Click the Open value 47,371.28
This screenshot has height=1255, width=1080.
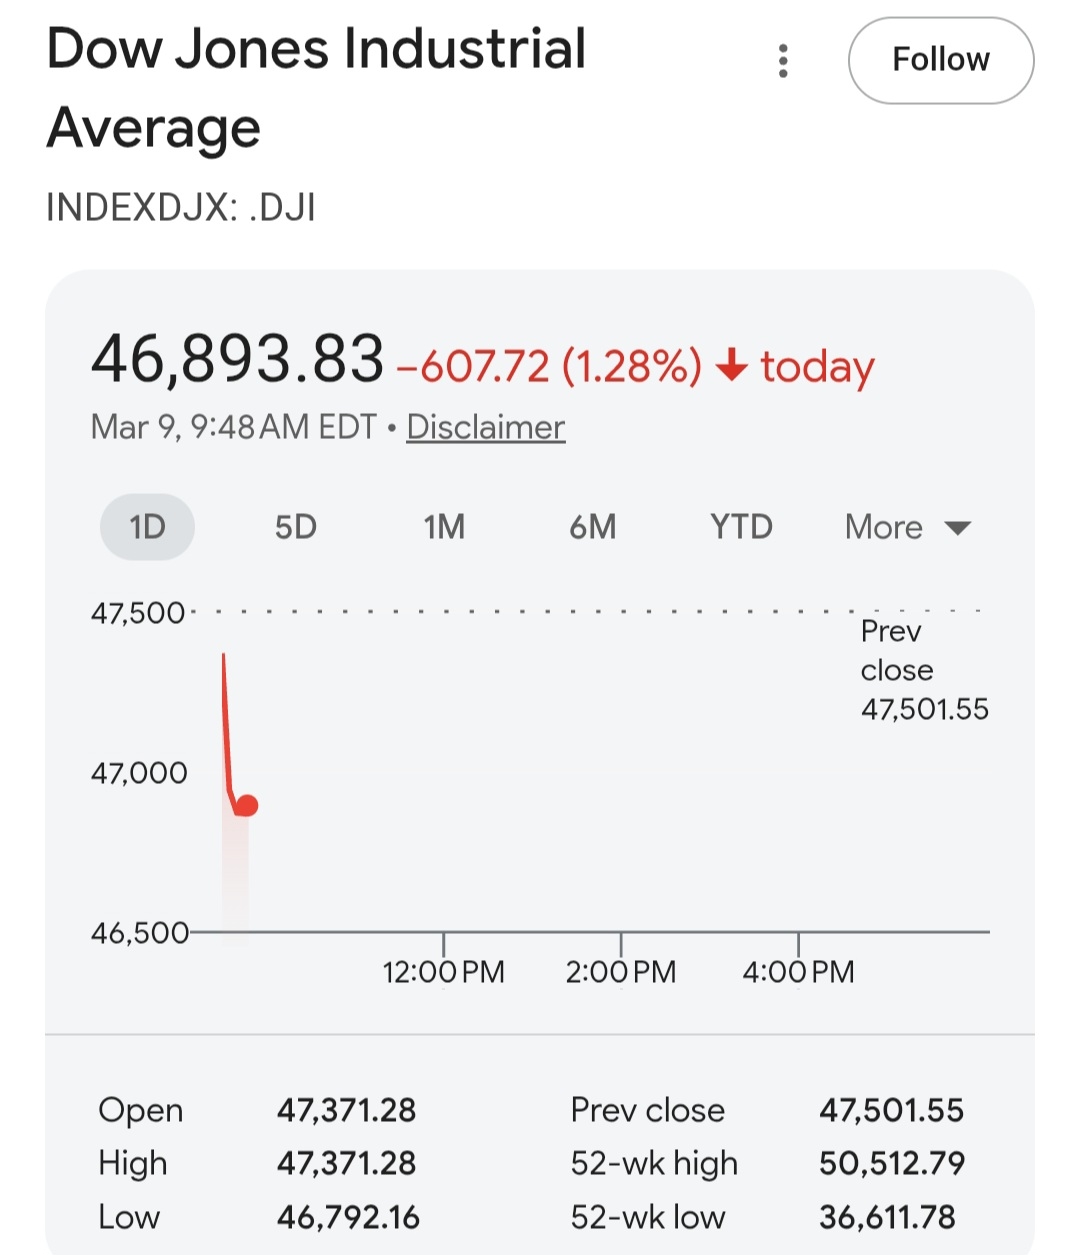pyautogui.click(x=346, y=1110)
